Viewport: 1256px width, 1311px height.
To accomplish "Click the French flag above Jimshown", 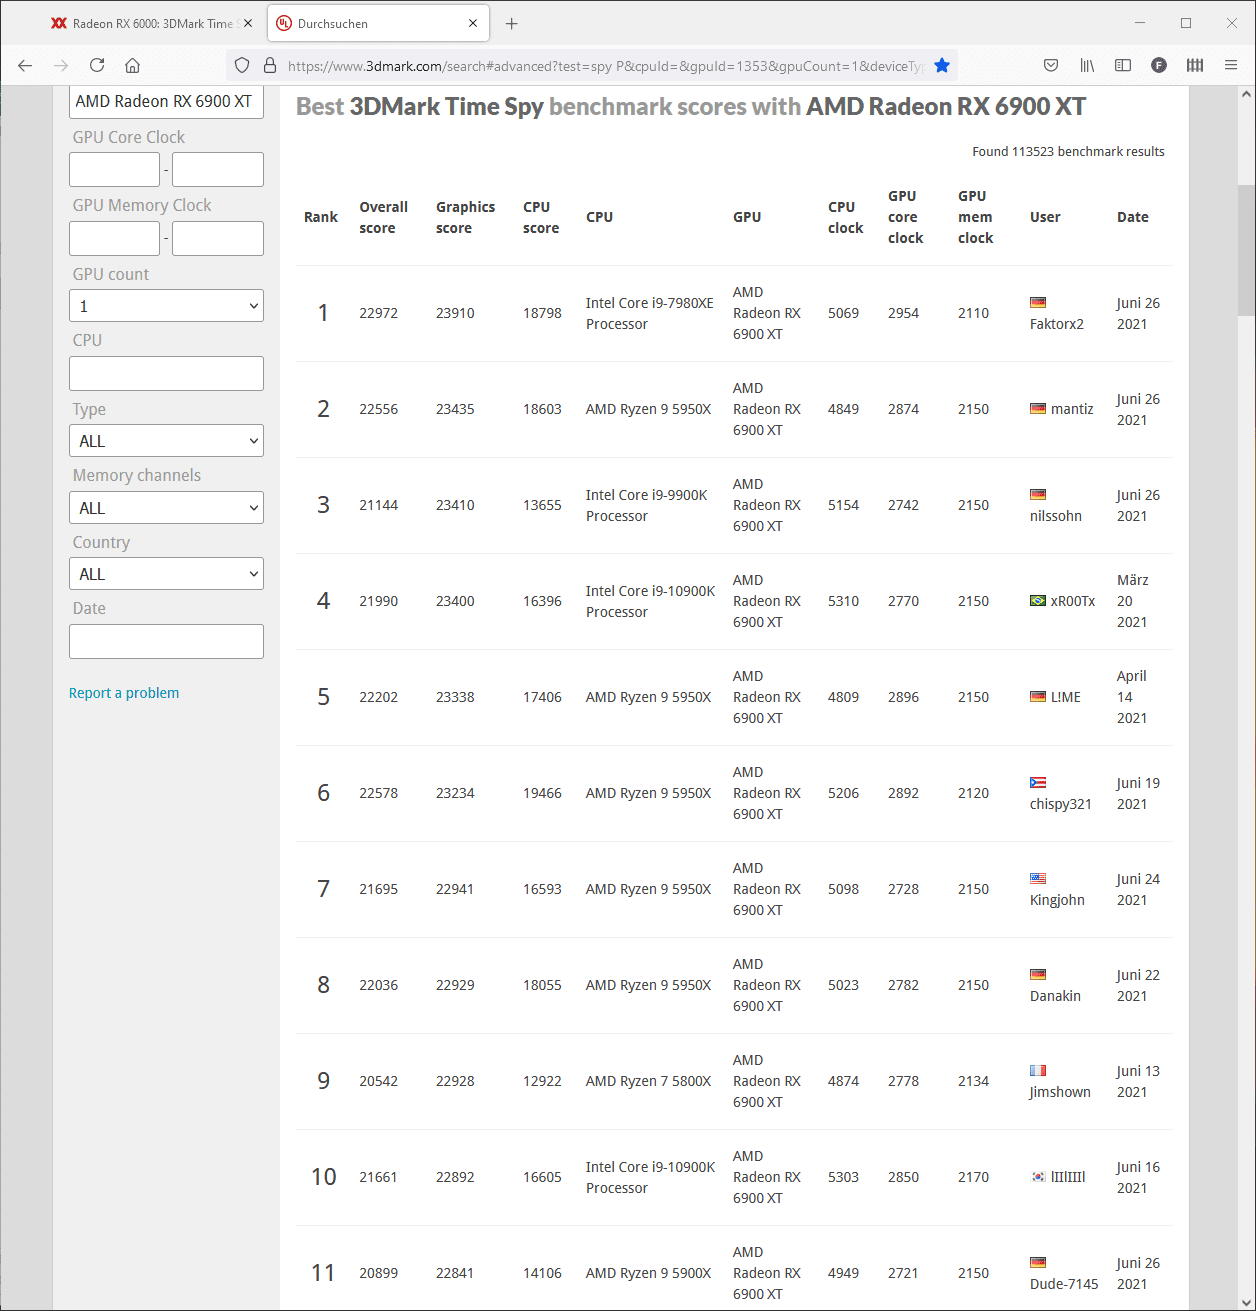I will coord(1038,1070).
